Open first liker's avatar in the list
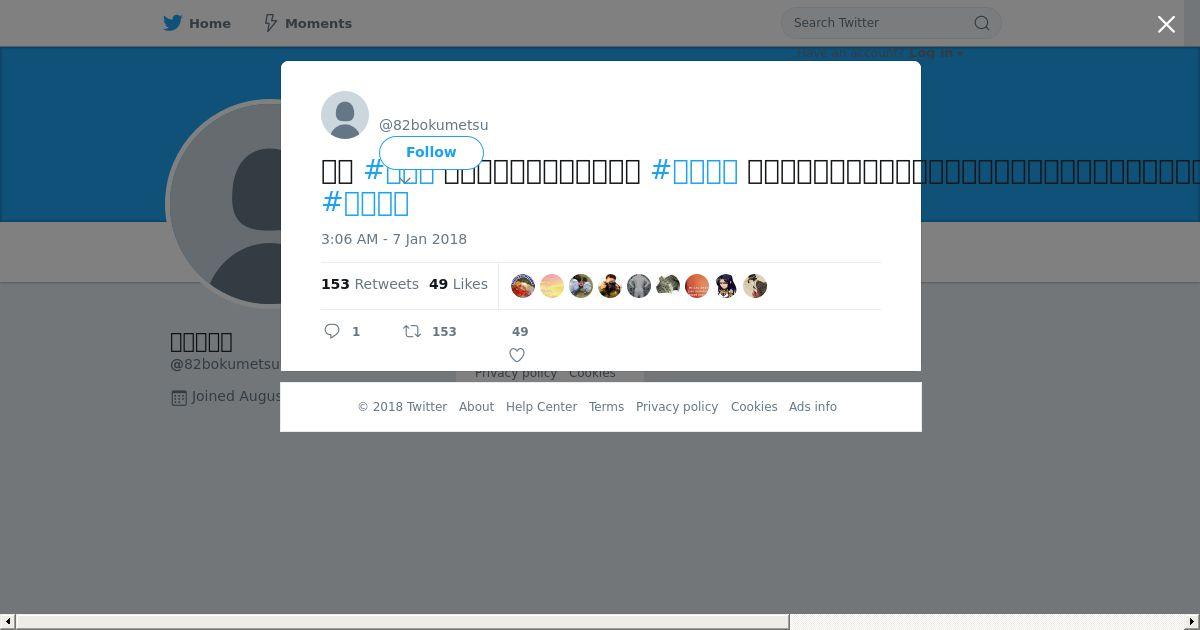Viewport: 1200px width, 630px height. click(523, 286)
